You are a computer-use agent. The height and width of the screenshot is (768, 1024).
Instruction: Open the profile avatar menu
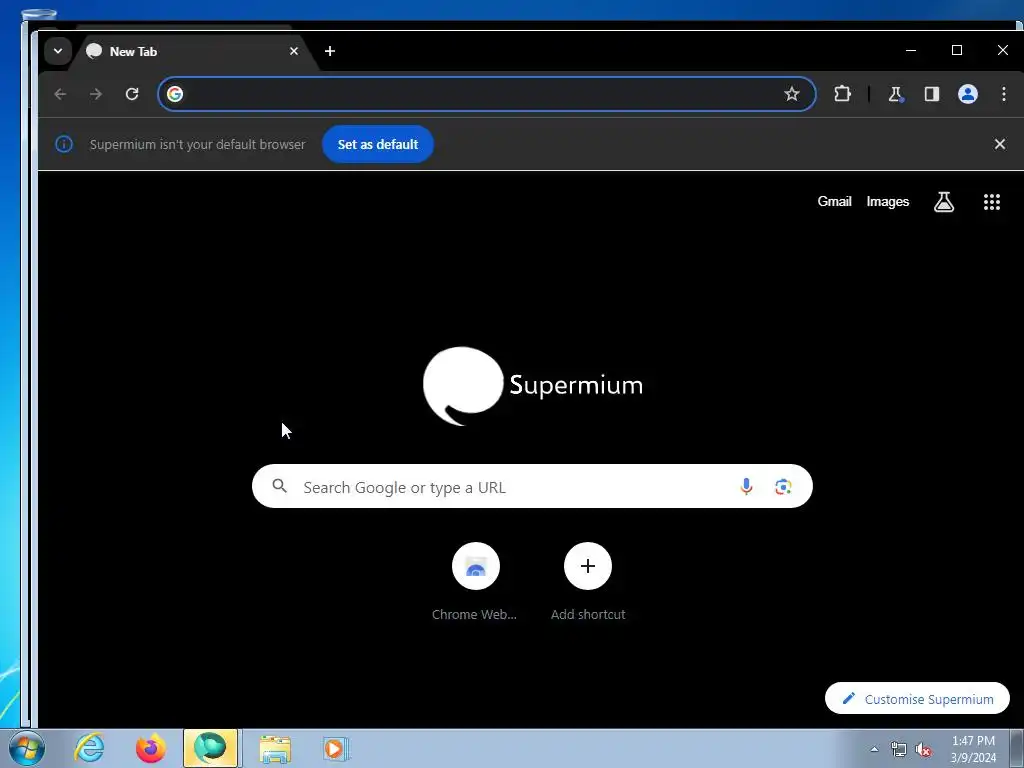click(x=968, y=94)
